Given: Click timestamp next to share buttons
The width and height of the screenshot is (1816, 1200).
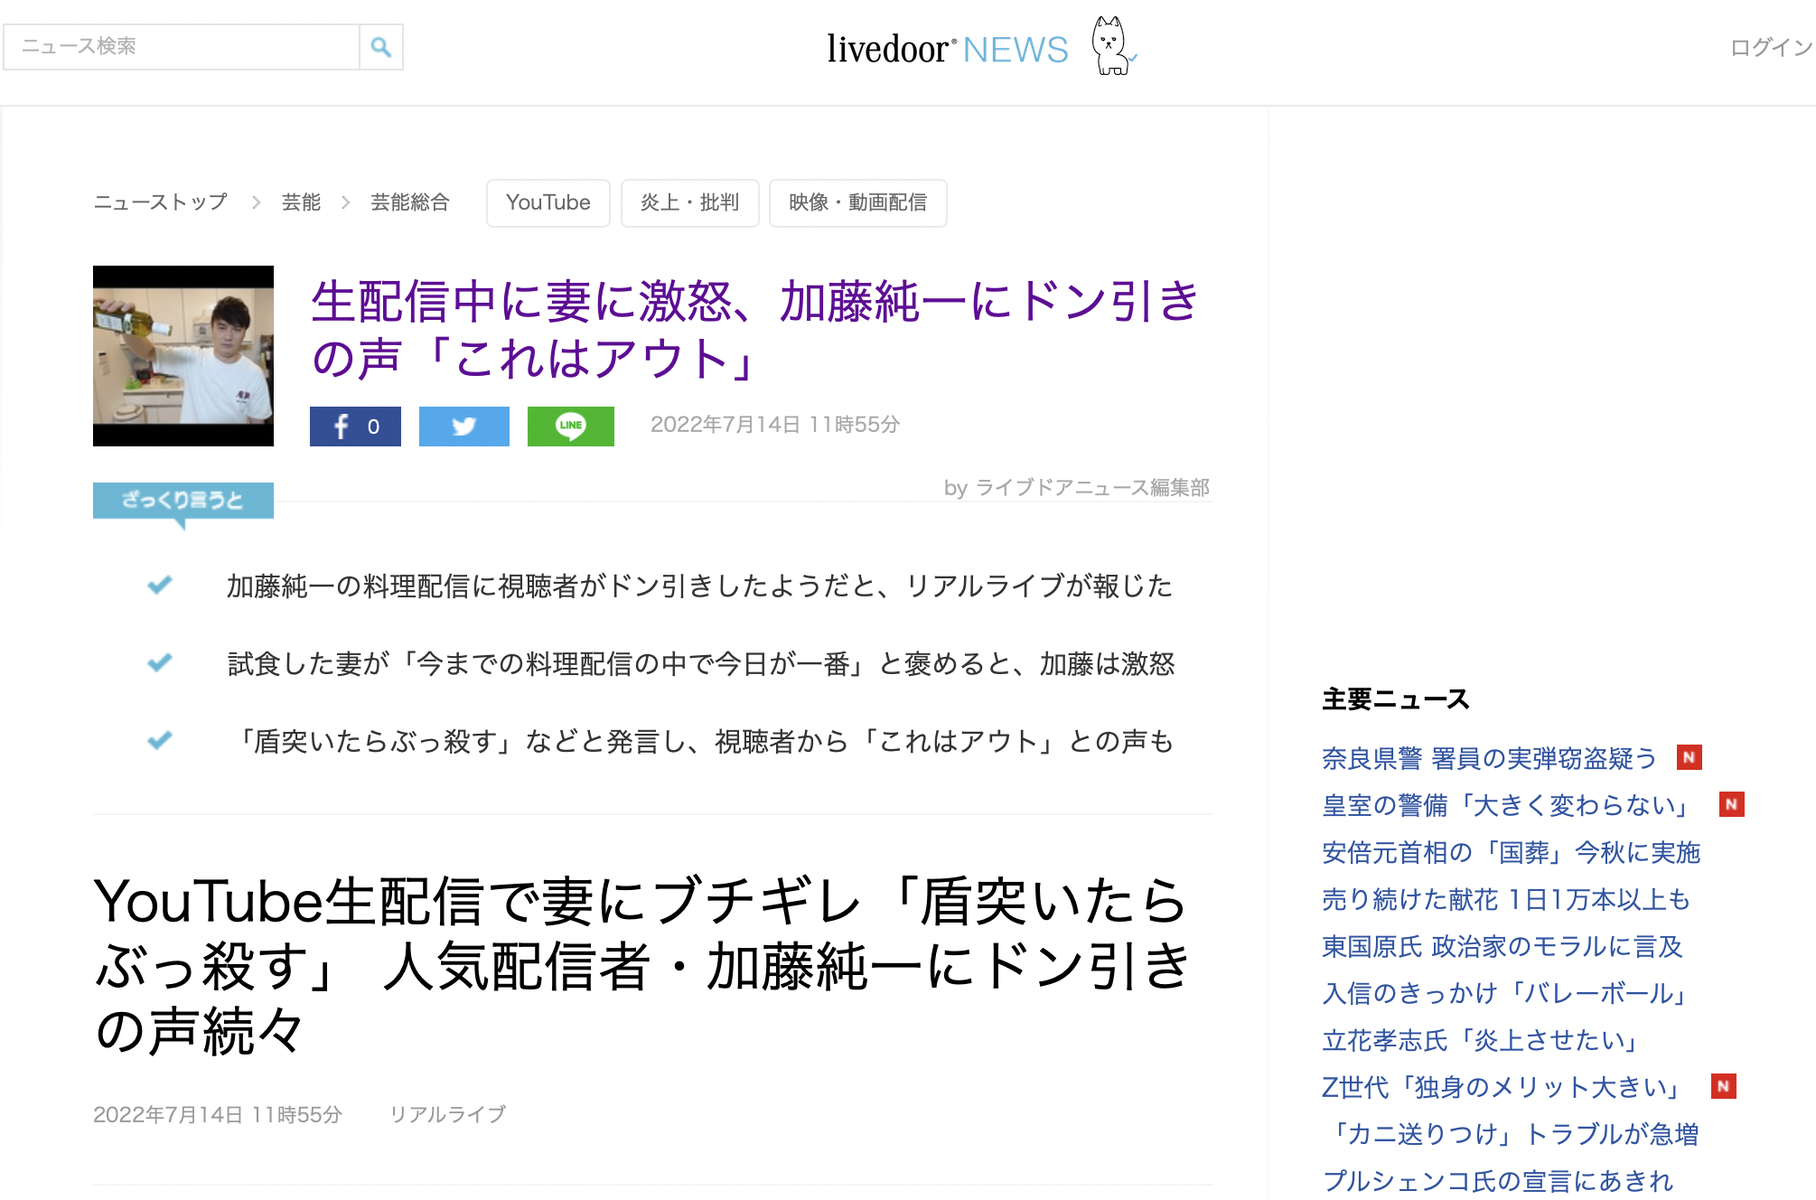Looking at the screenshot, I should click(x=775, y=425).
